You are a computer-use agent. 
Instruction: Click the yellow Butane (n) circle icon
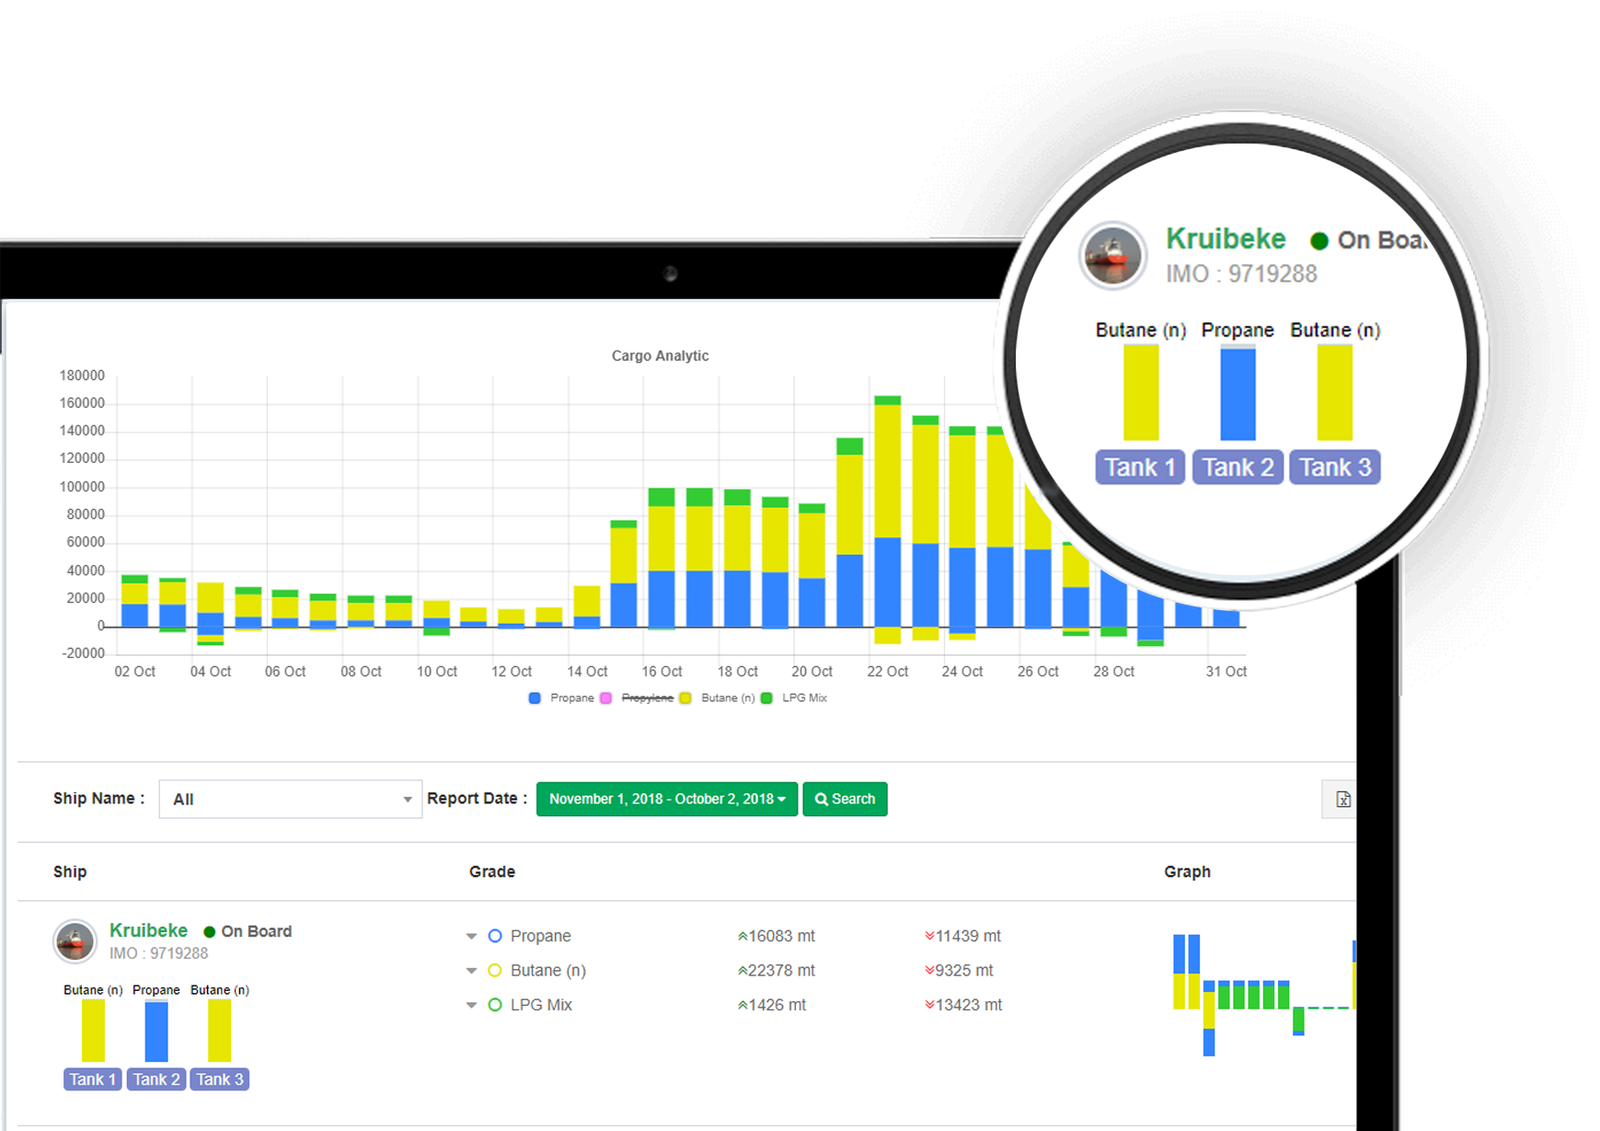coord(495,970)
